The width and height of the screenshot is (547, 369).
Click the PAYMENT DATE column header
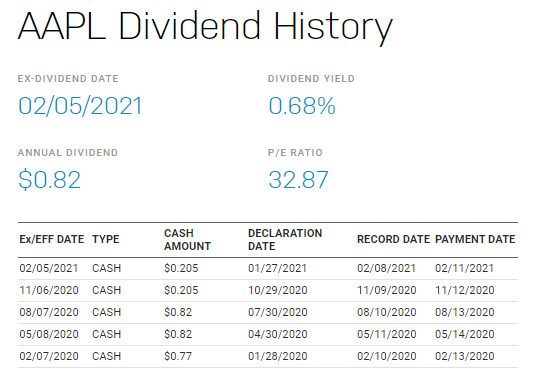tap(475, 239)
